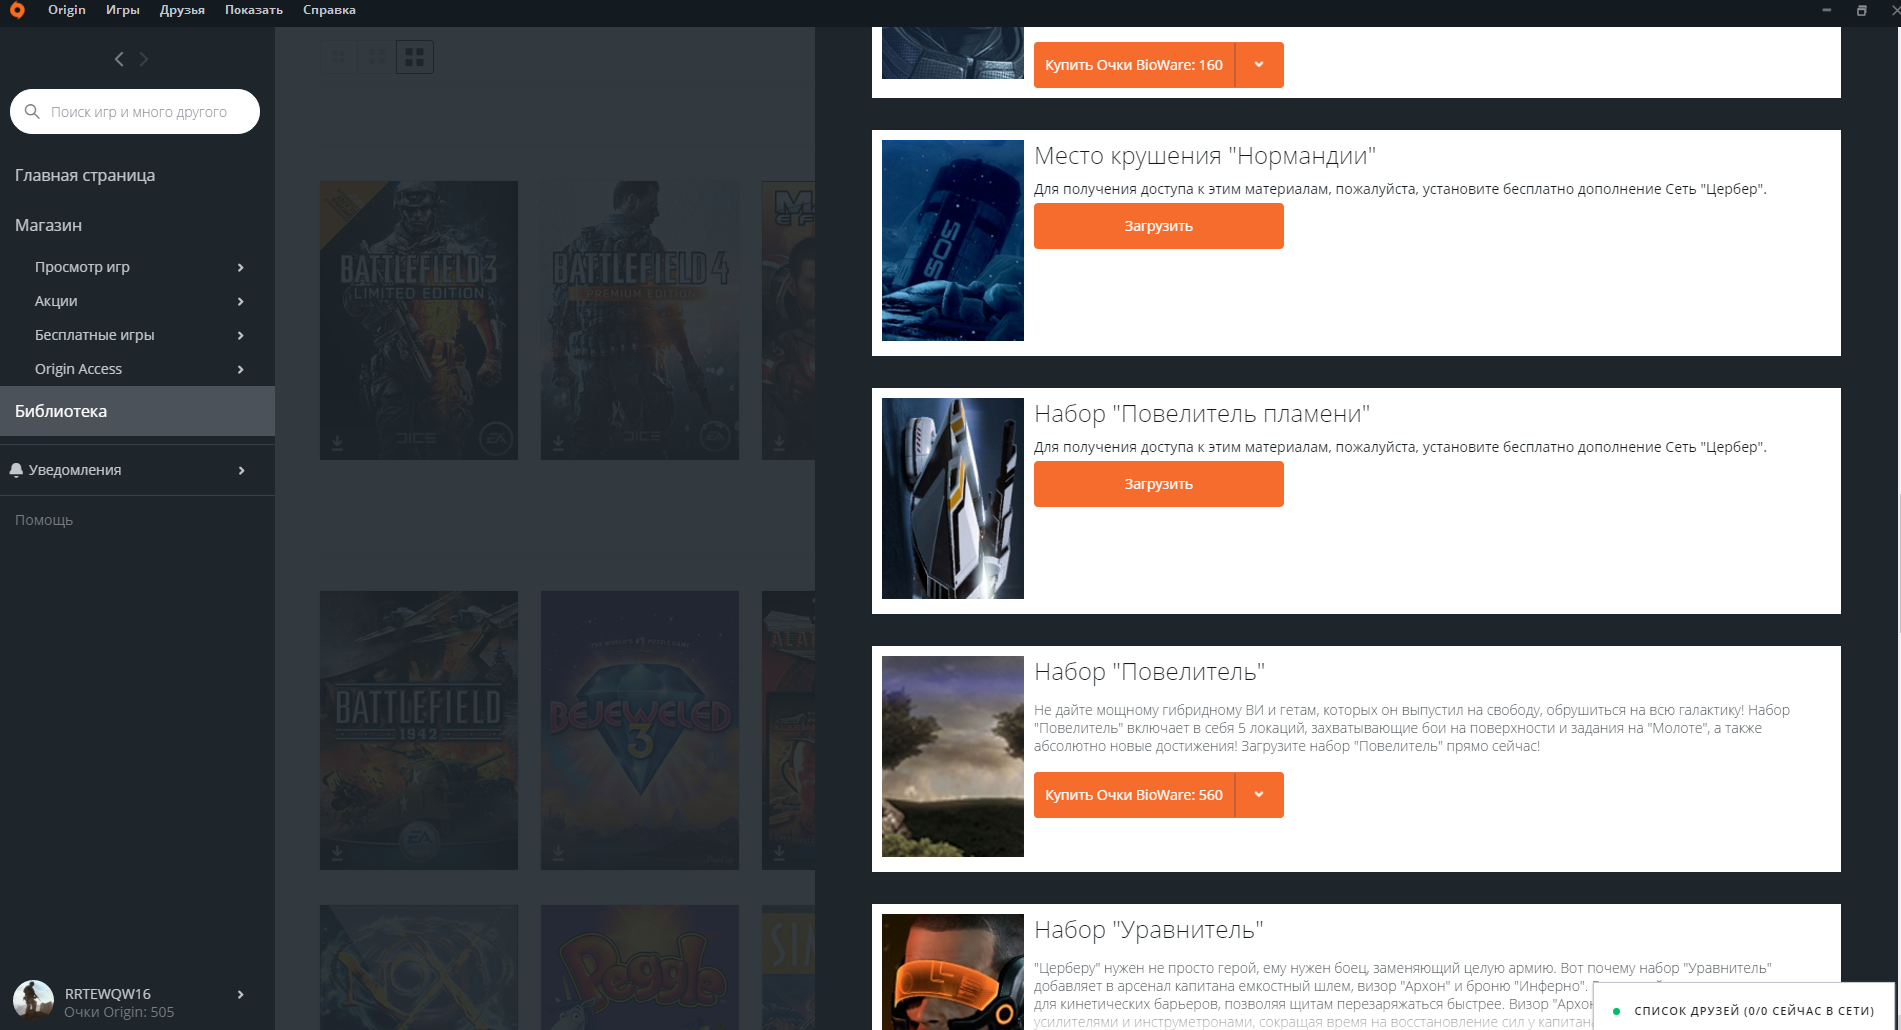Open the Игры menu
This screenshot has height=1030, width=1901.
(x=123, y=10)
